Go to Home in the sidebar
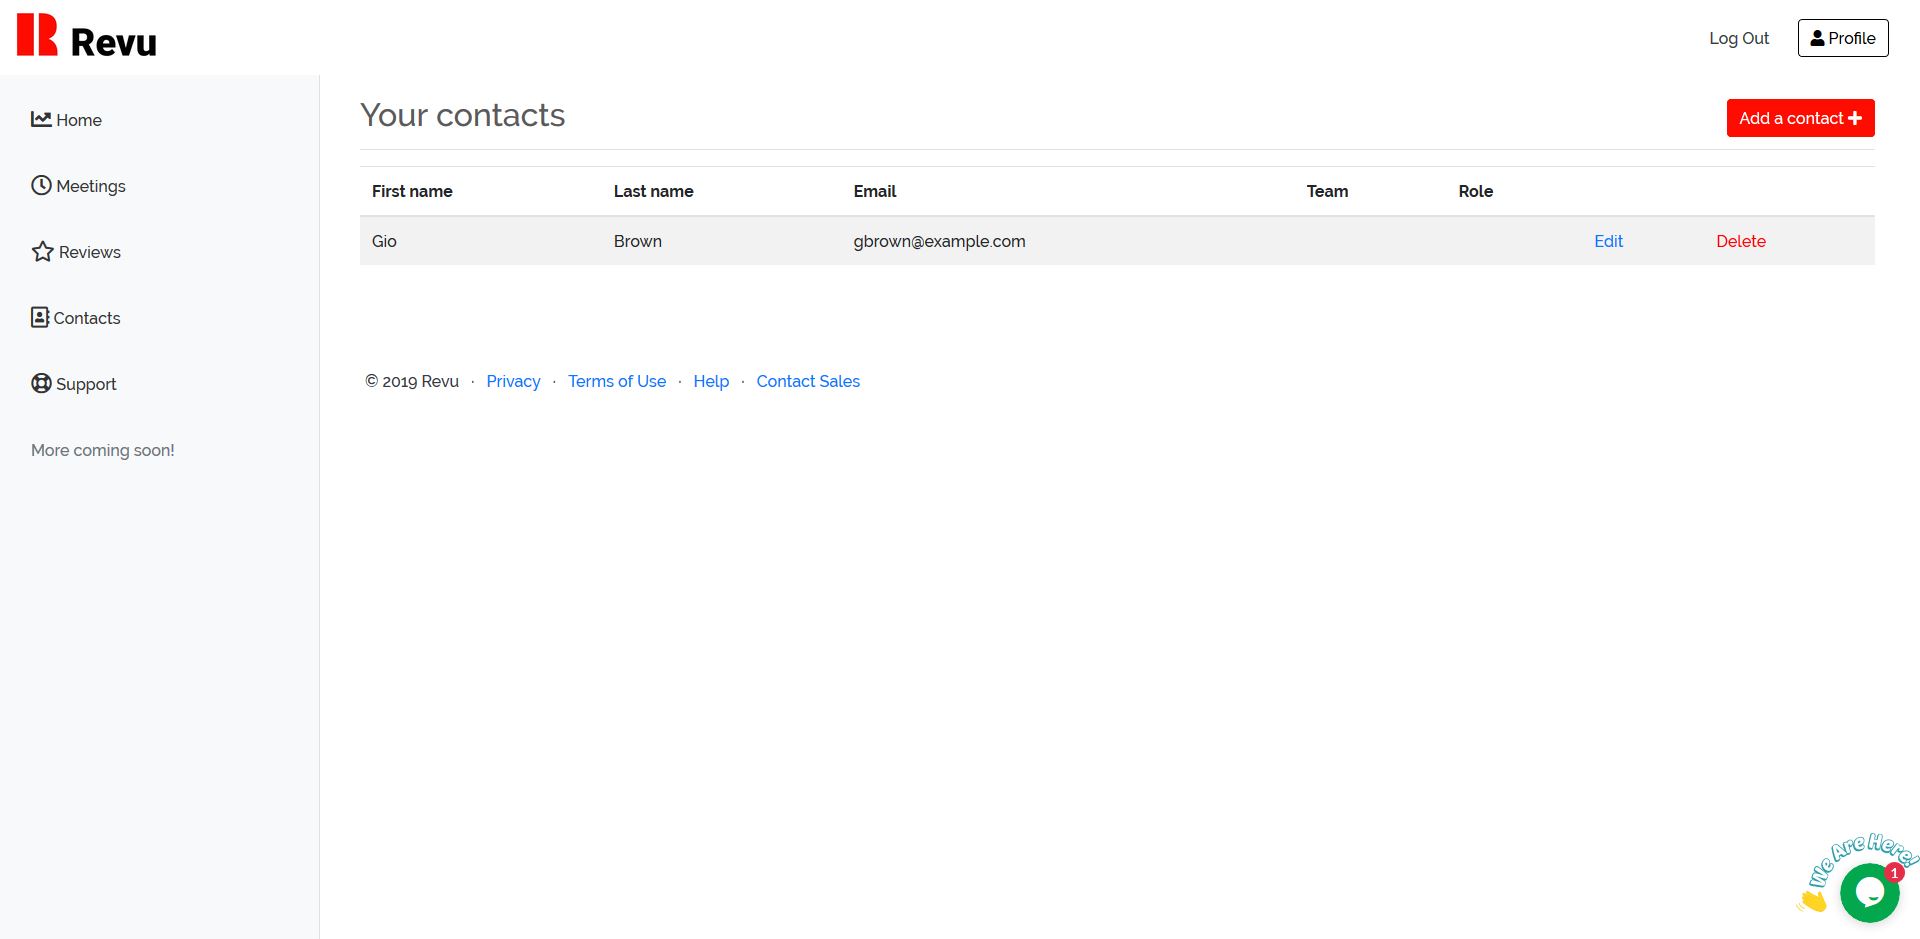The height and width of the screenshot is (939, 1920). point(66,120)
